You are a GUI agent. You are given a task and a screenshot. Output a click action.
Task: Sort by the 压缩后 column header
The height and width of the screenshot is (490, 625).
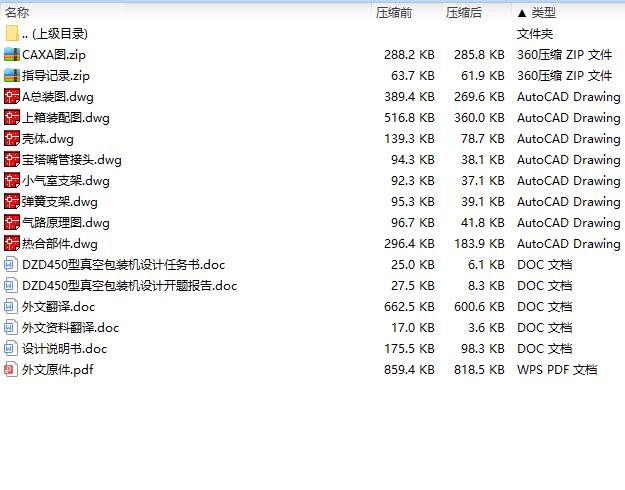[x=464, y=13]
